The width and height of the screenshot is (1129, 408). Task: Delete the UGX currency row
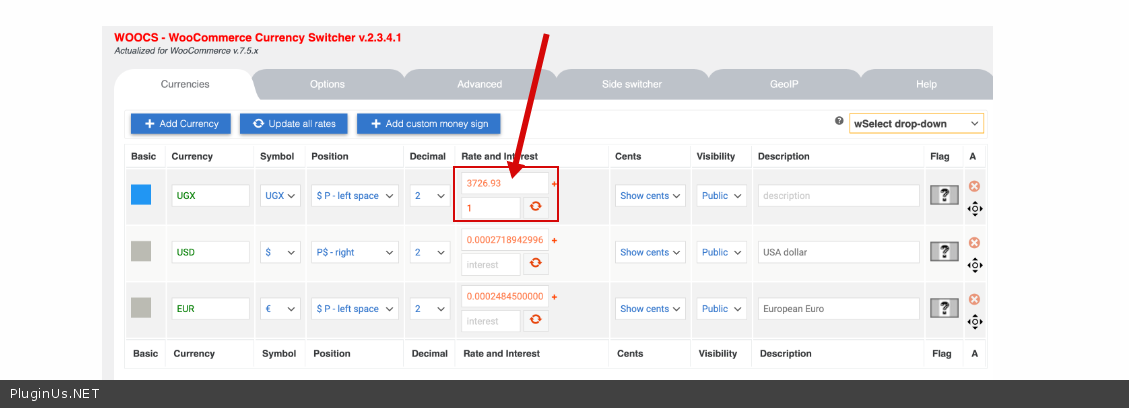click(x=974, y=187)
